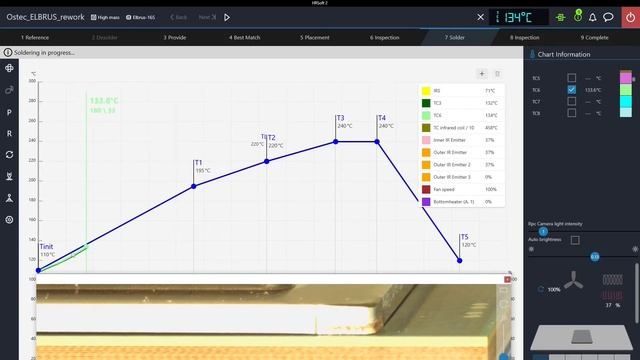
Task: Open the notifications bell
Action: point(592,17)
